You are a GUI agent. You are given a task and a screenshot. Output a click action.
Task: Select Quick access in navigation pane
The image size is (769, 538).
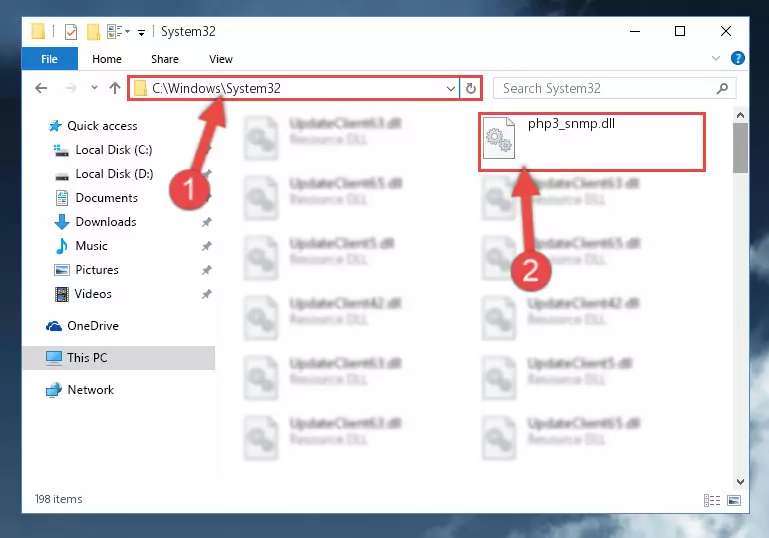pyautogui.click(x=102, y=126)
